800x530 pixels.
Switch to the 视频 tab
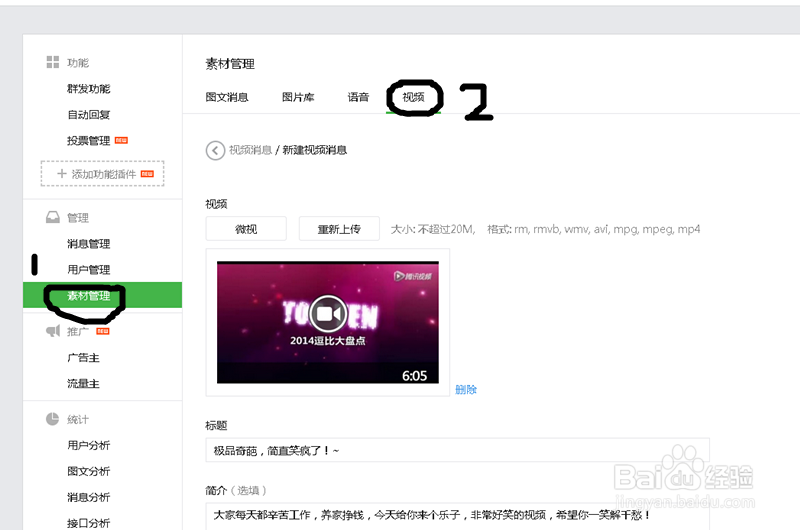[413, 97]
